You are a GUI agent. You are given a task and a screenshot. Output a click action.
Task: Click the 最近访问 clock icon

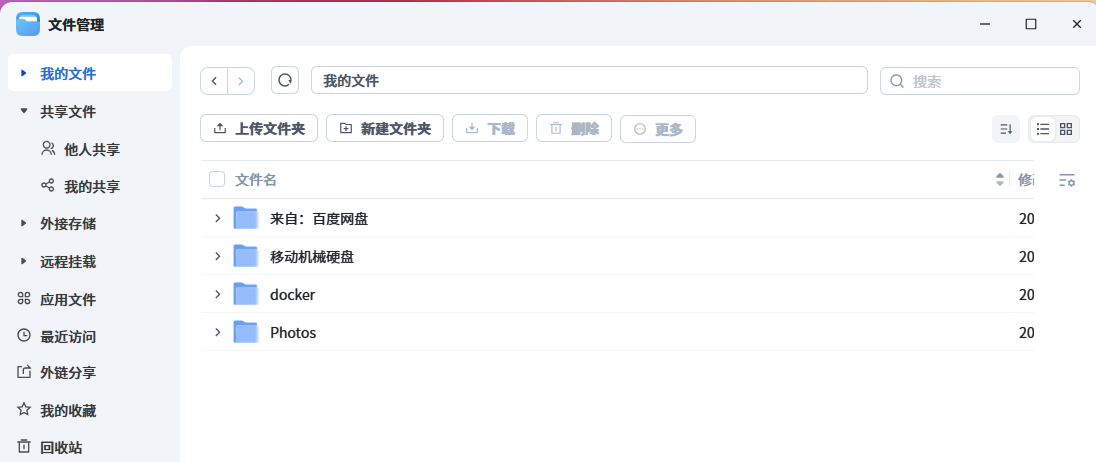coord(24,335)
